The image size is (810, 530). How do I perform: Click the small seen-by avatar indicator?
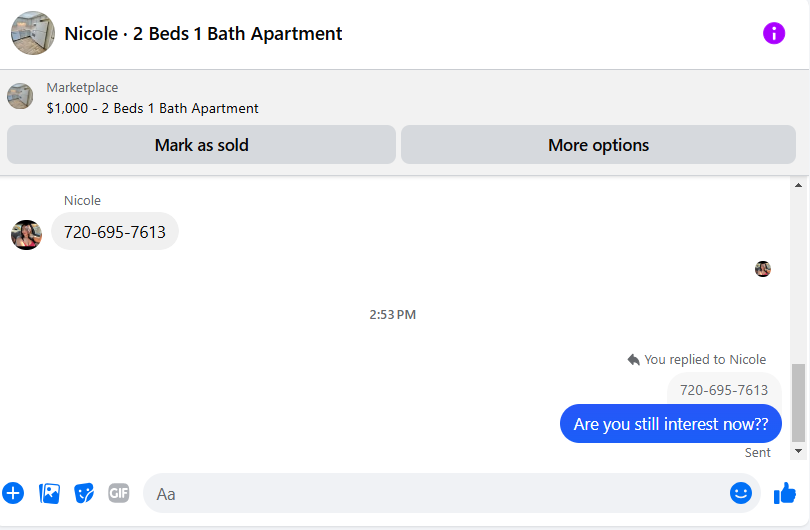[x=762, y=269]
